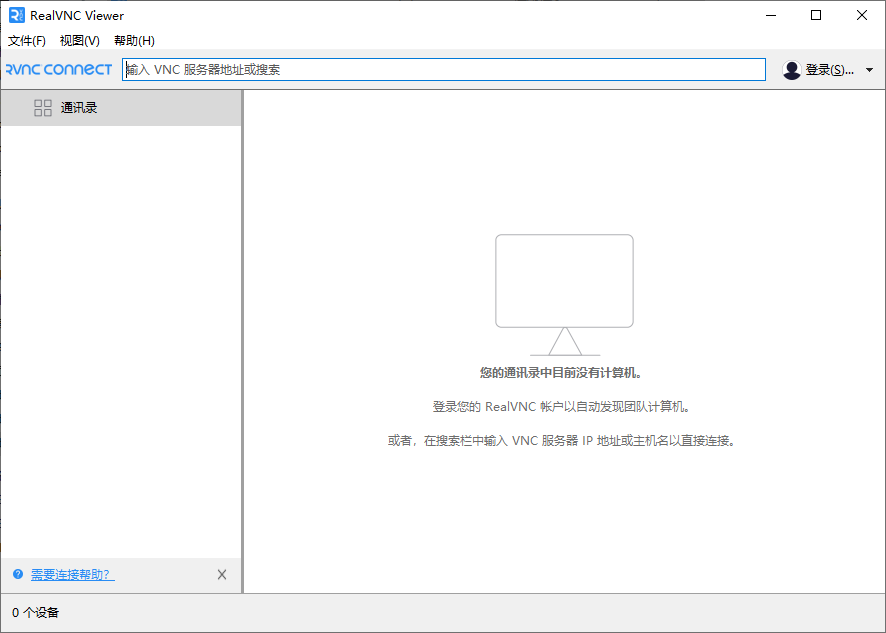Expand the sign-in dropdown arrow
This screenshot has height=633, width=886.
pyautogui.click(x=869, y=70)
